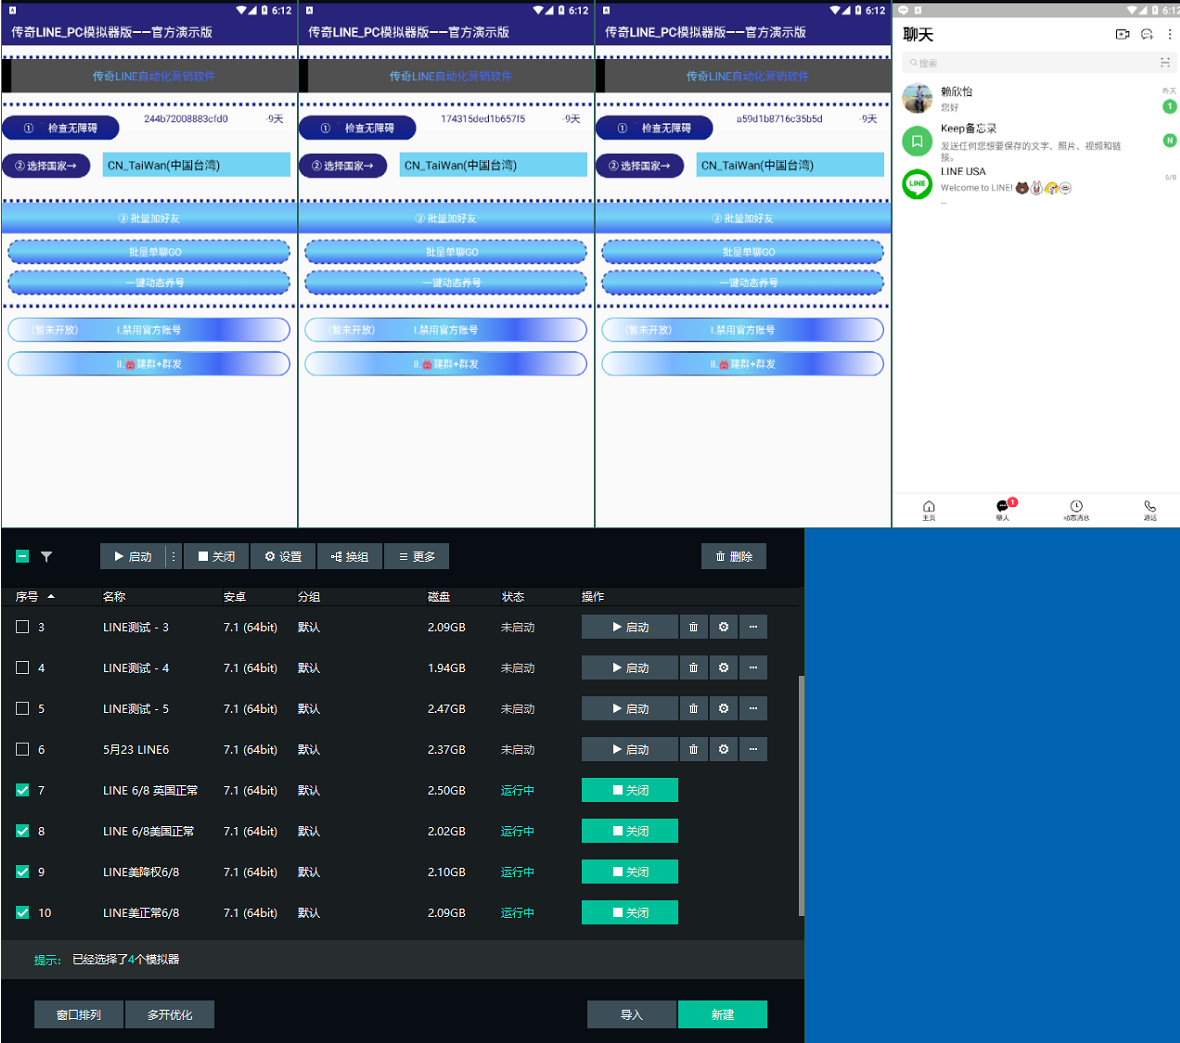
Task: Click 启动 in the top toolbar
Action: (x=133, y=557)
